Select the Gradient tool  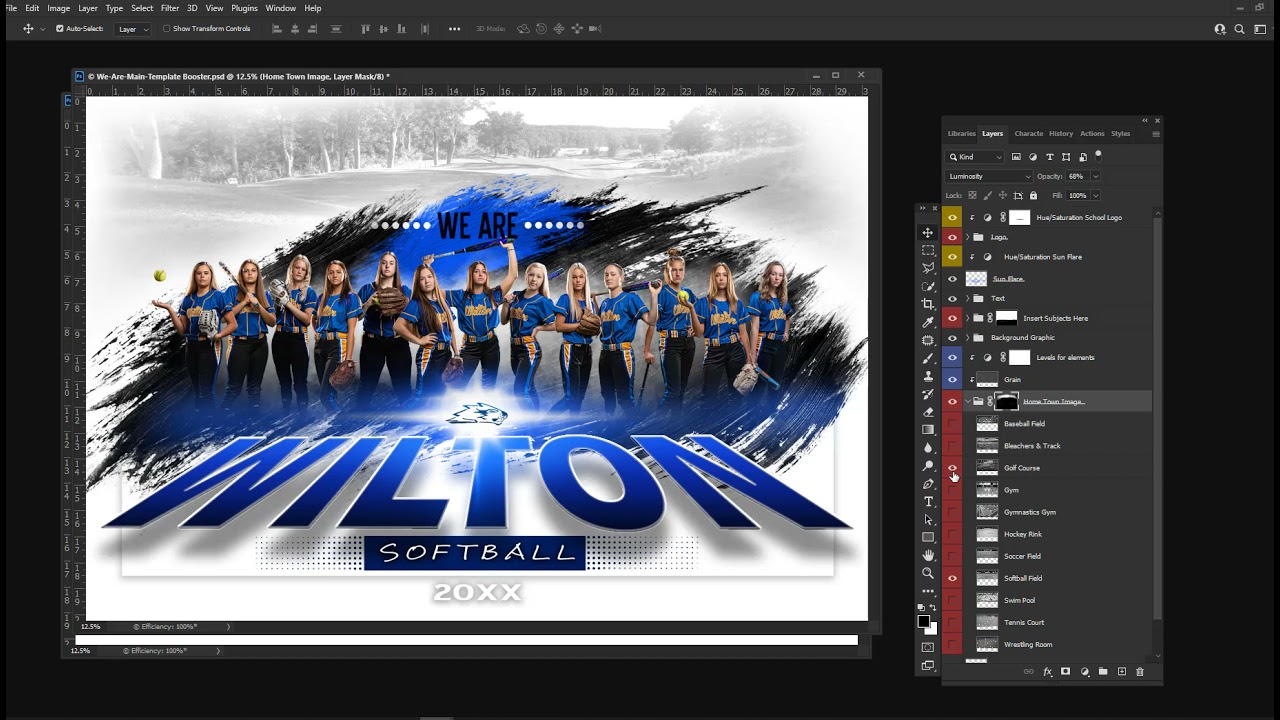click(x=928, y=430)
